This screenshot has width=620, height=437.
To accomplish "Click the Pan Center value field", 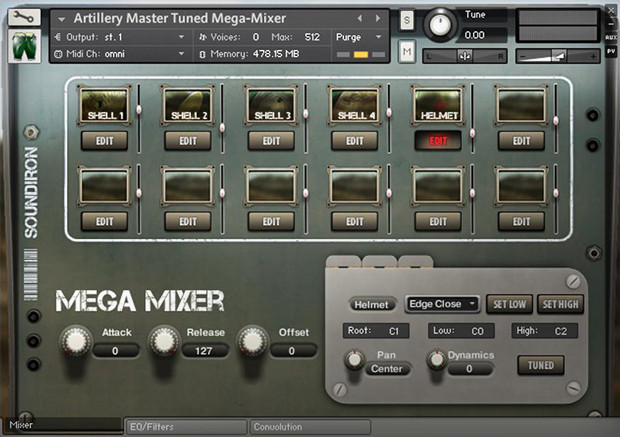I will [x=387, y=369].
